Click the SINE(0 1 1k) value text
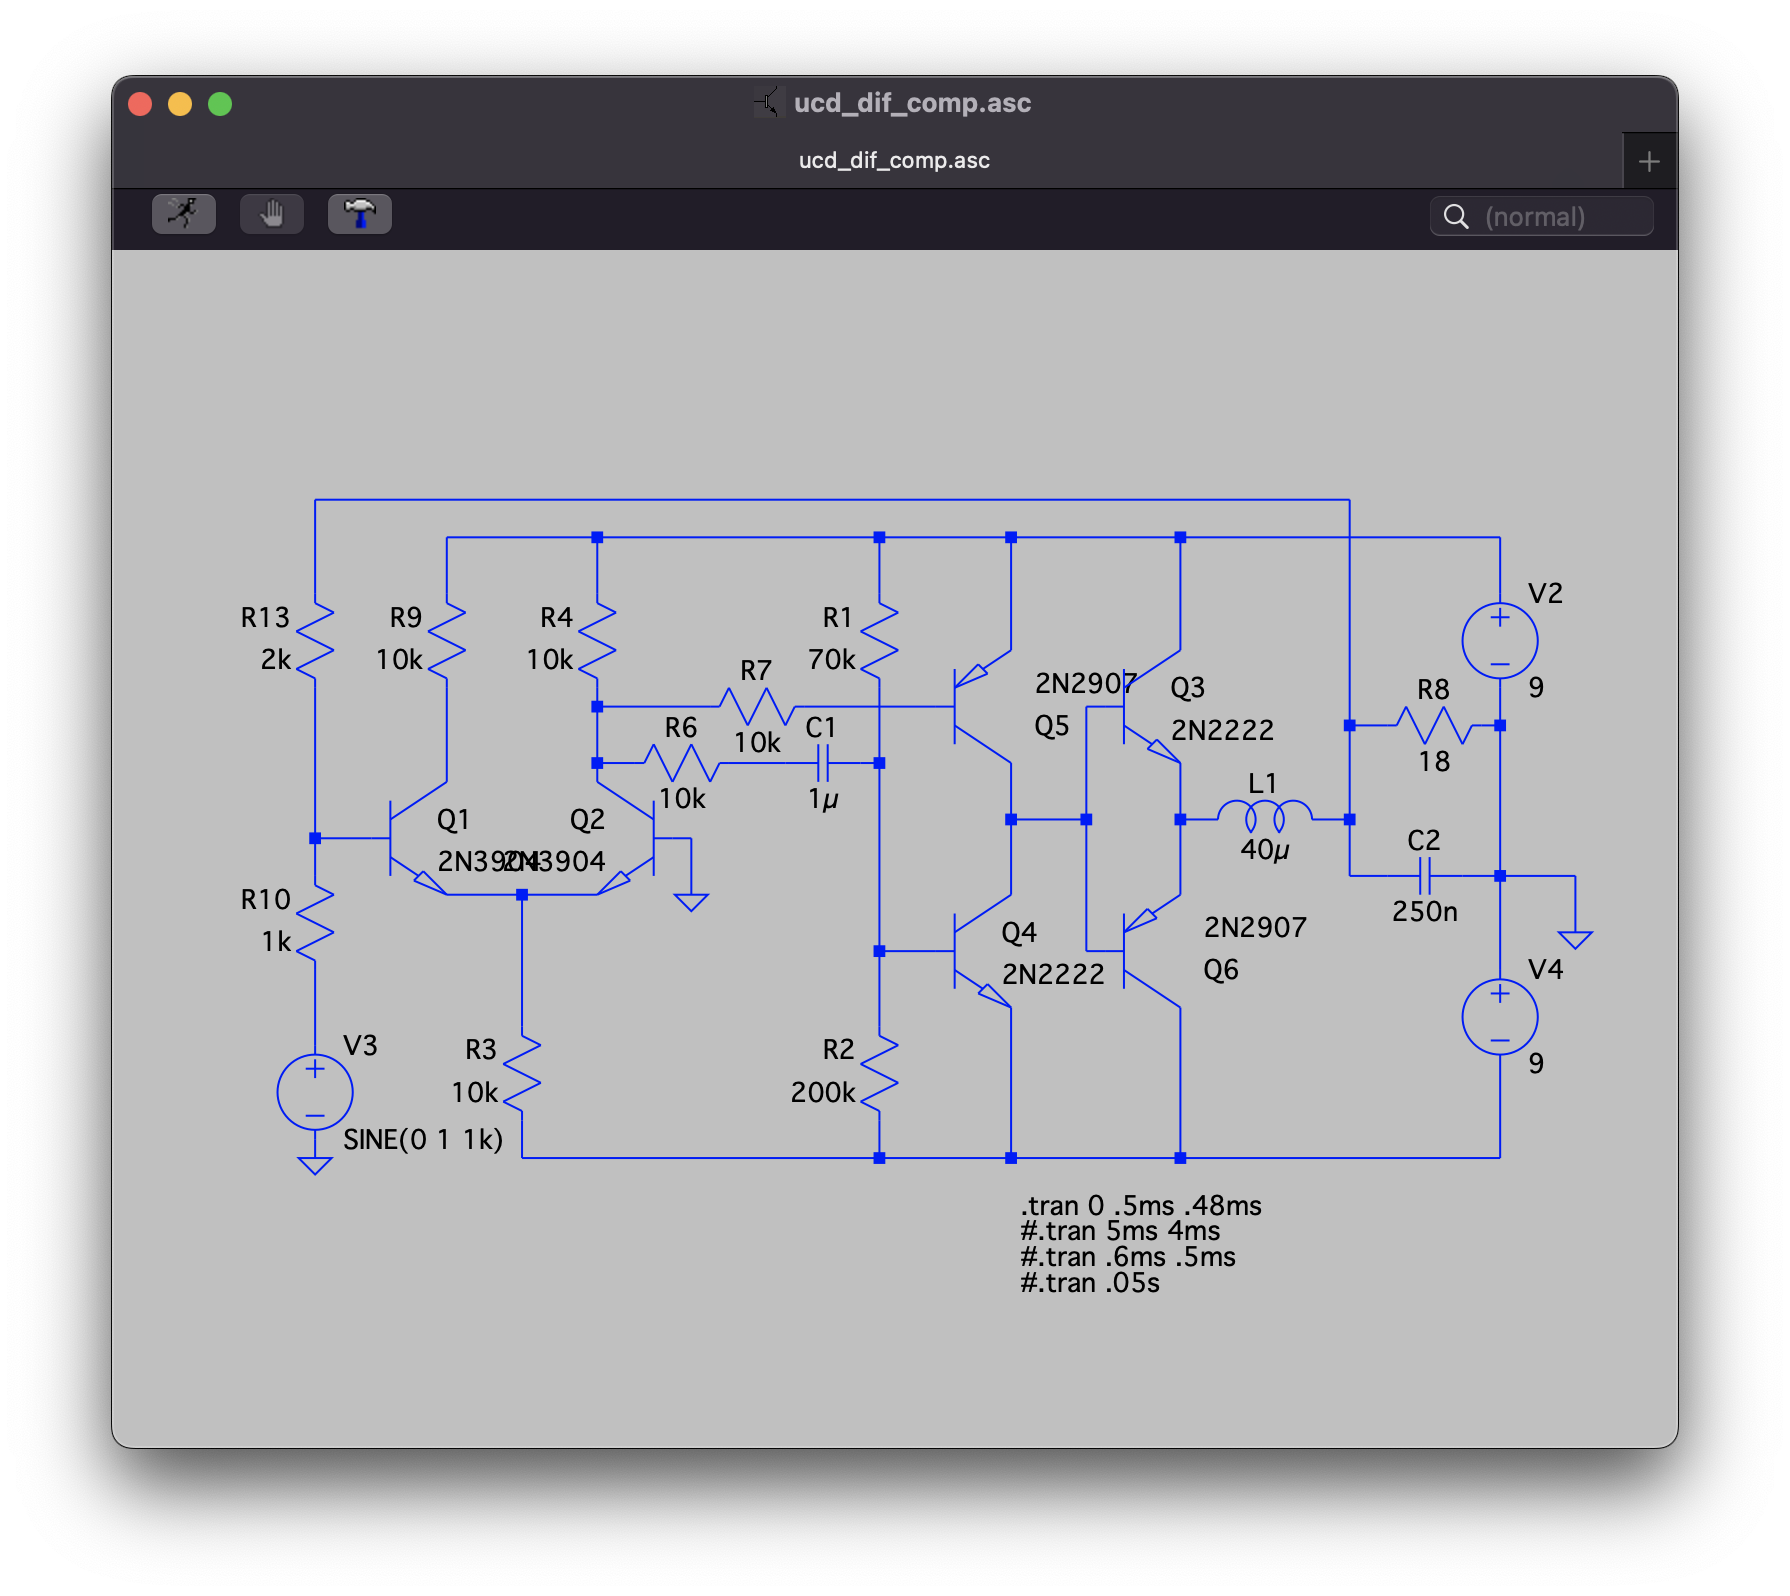The height and width of the screenshot is (1596, 1790). click(x=423, y=1140)
